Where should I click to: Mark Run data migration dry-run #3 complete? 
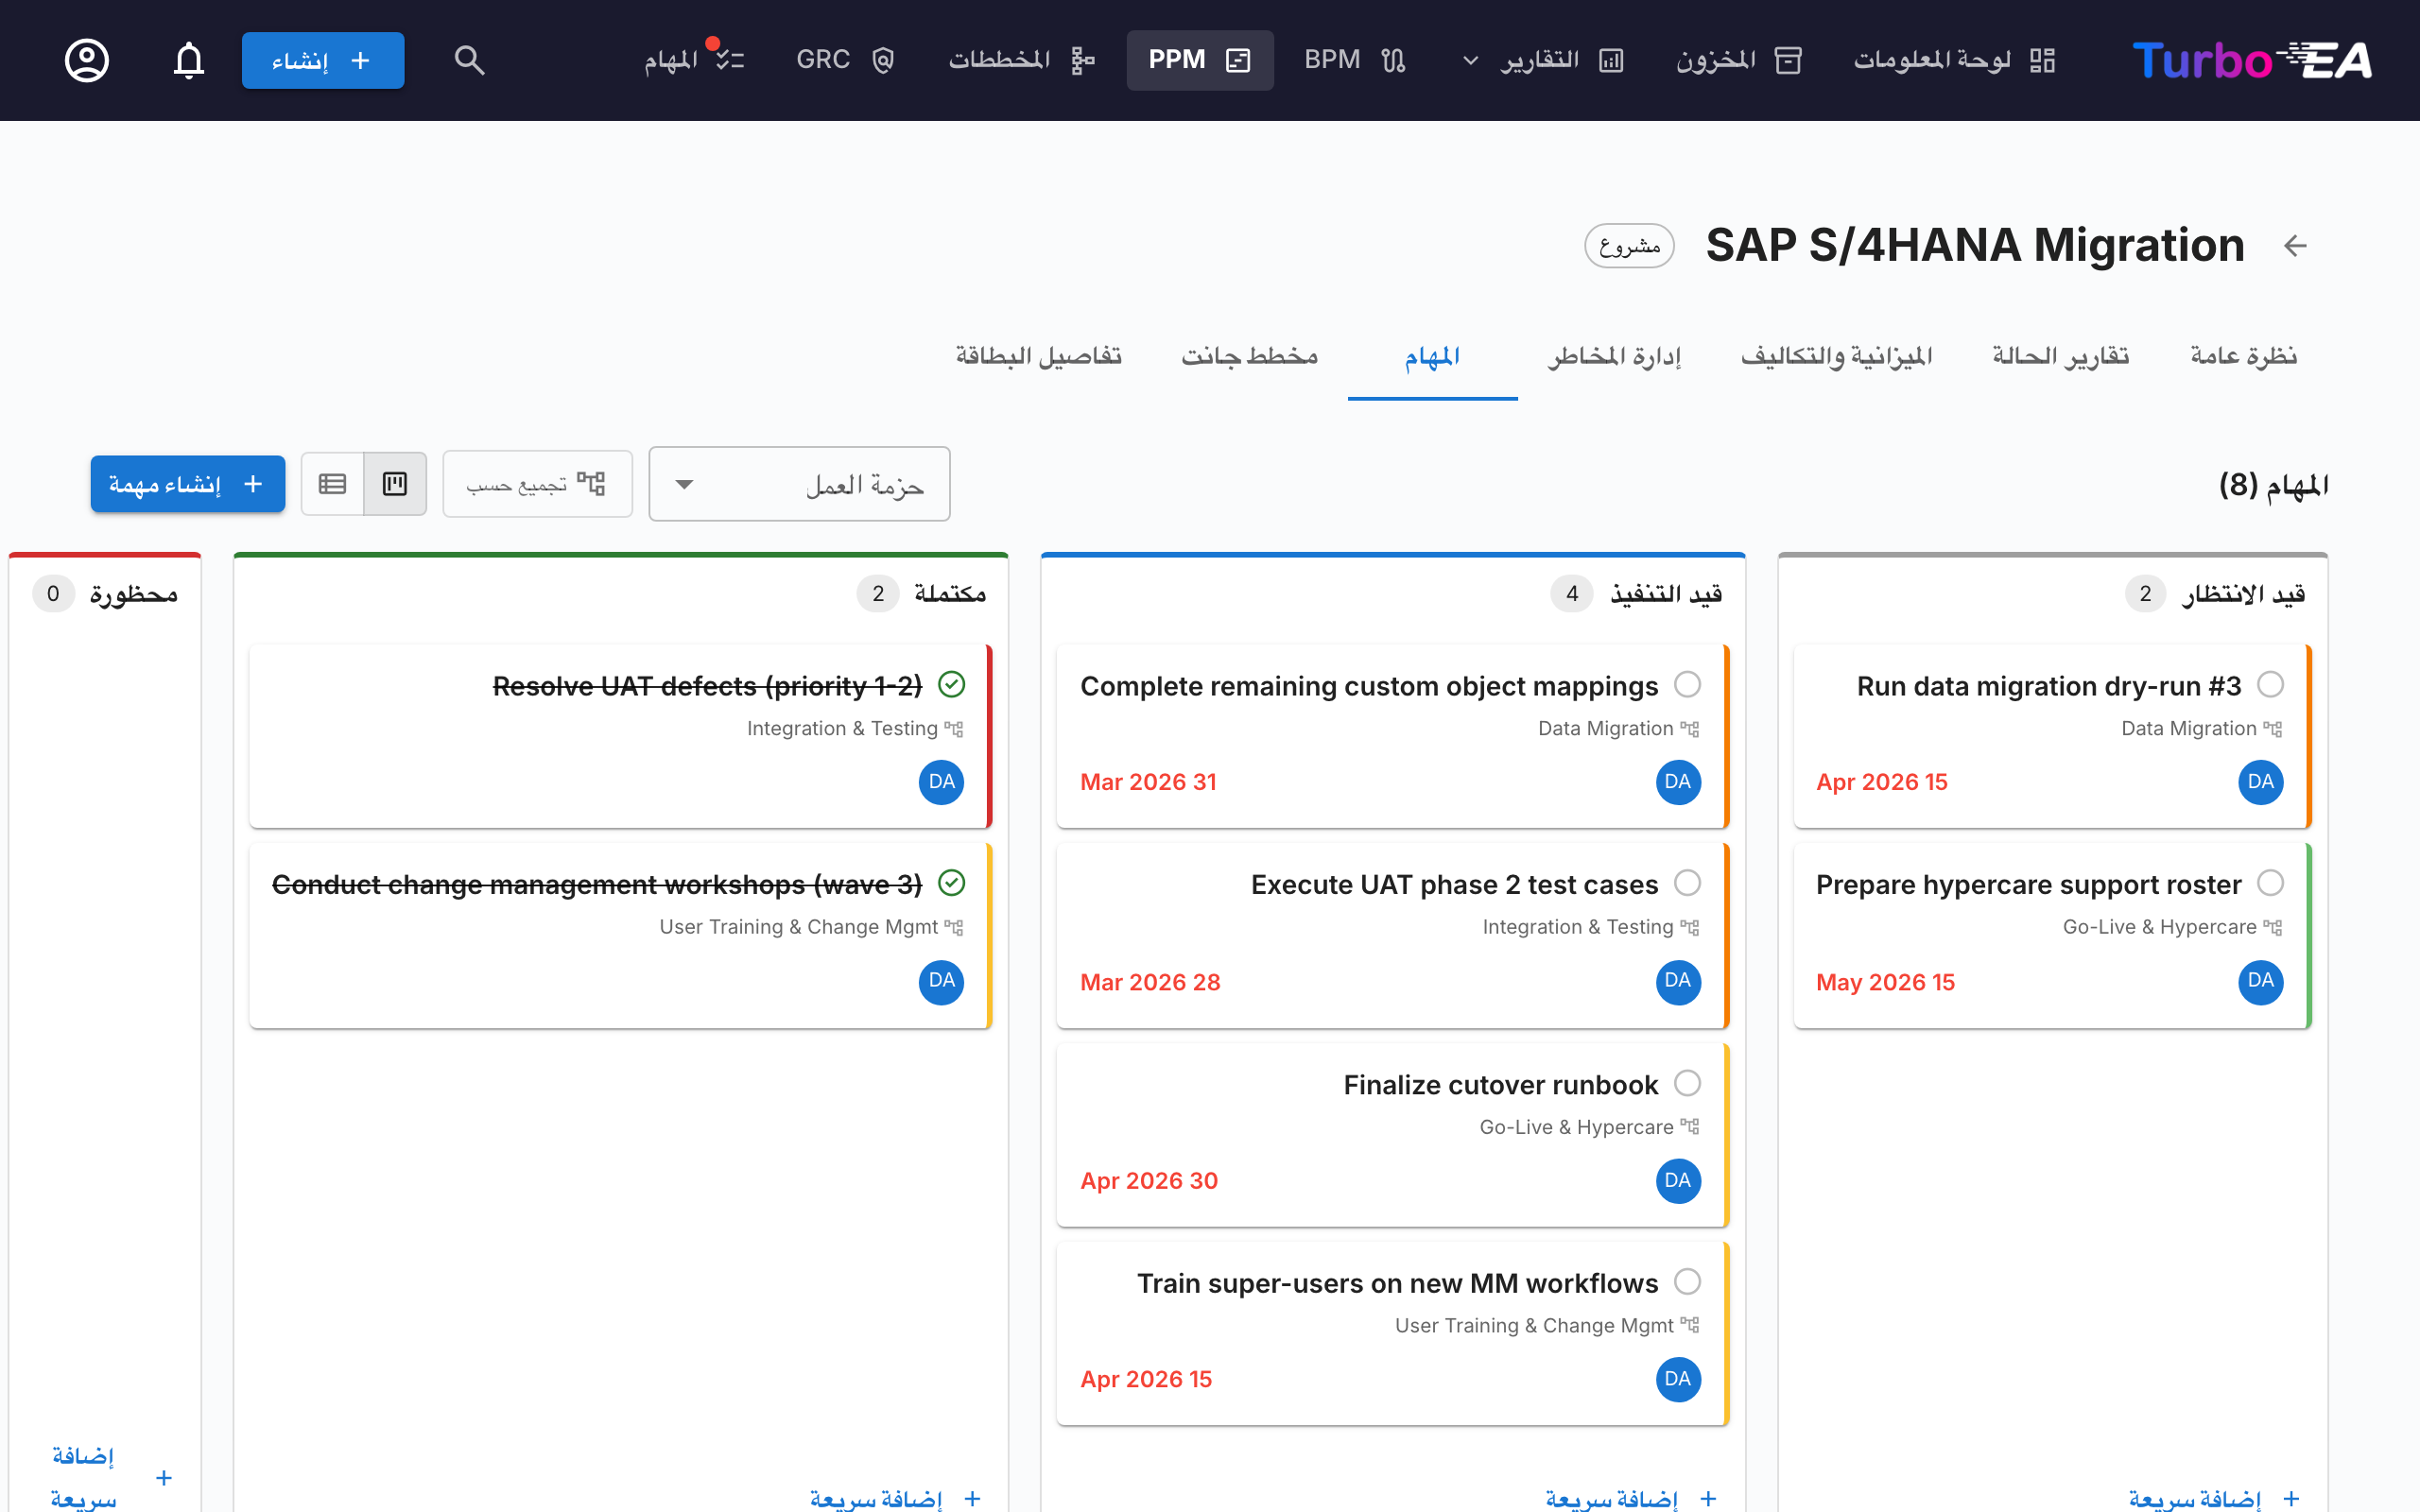pyautogui.click(x=2270, y=685)
